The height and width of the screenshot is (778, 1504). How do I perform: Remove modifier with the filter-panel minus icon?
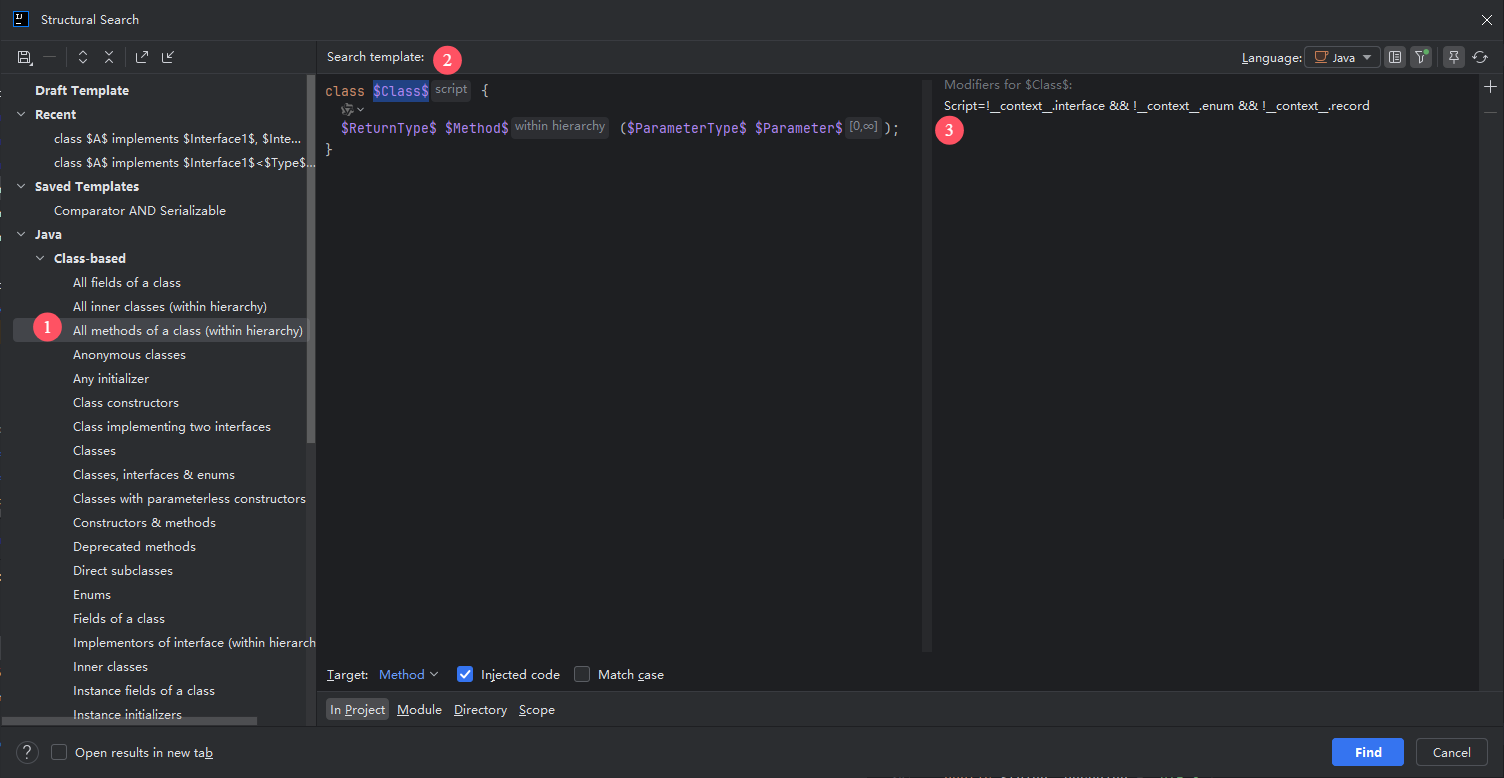pyautogui.click(x=1491, y=112)
